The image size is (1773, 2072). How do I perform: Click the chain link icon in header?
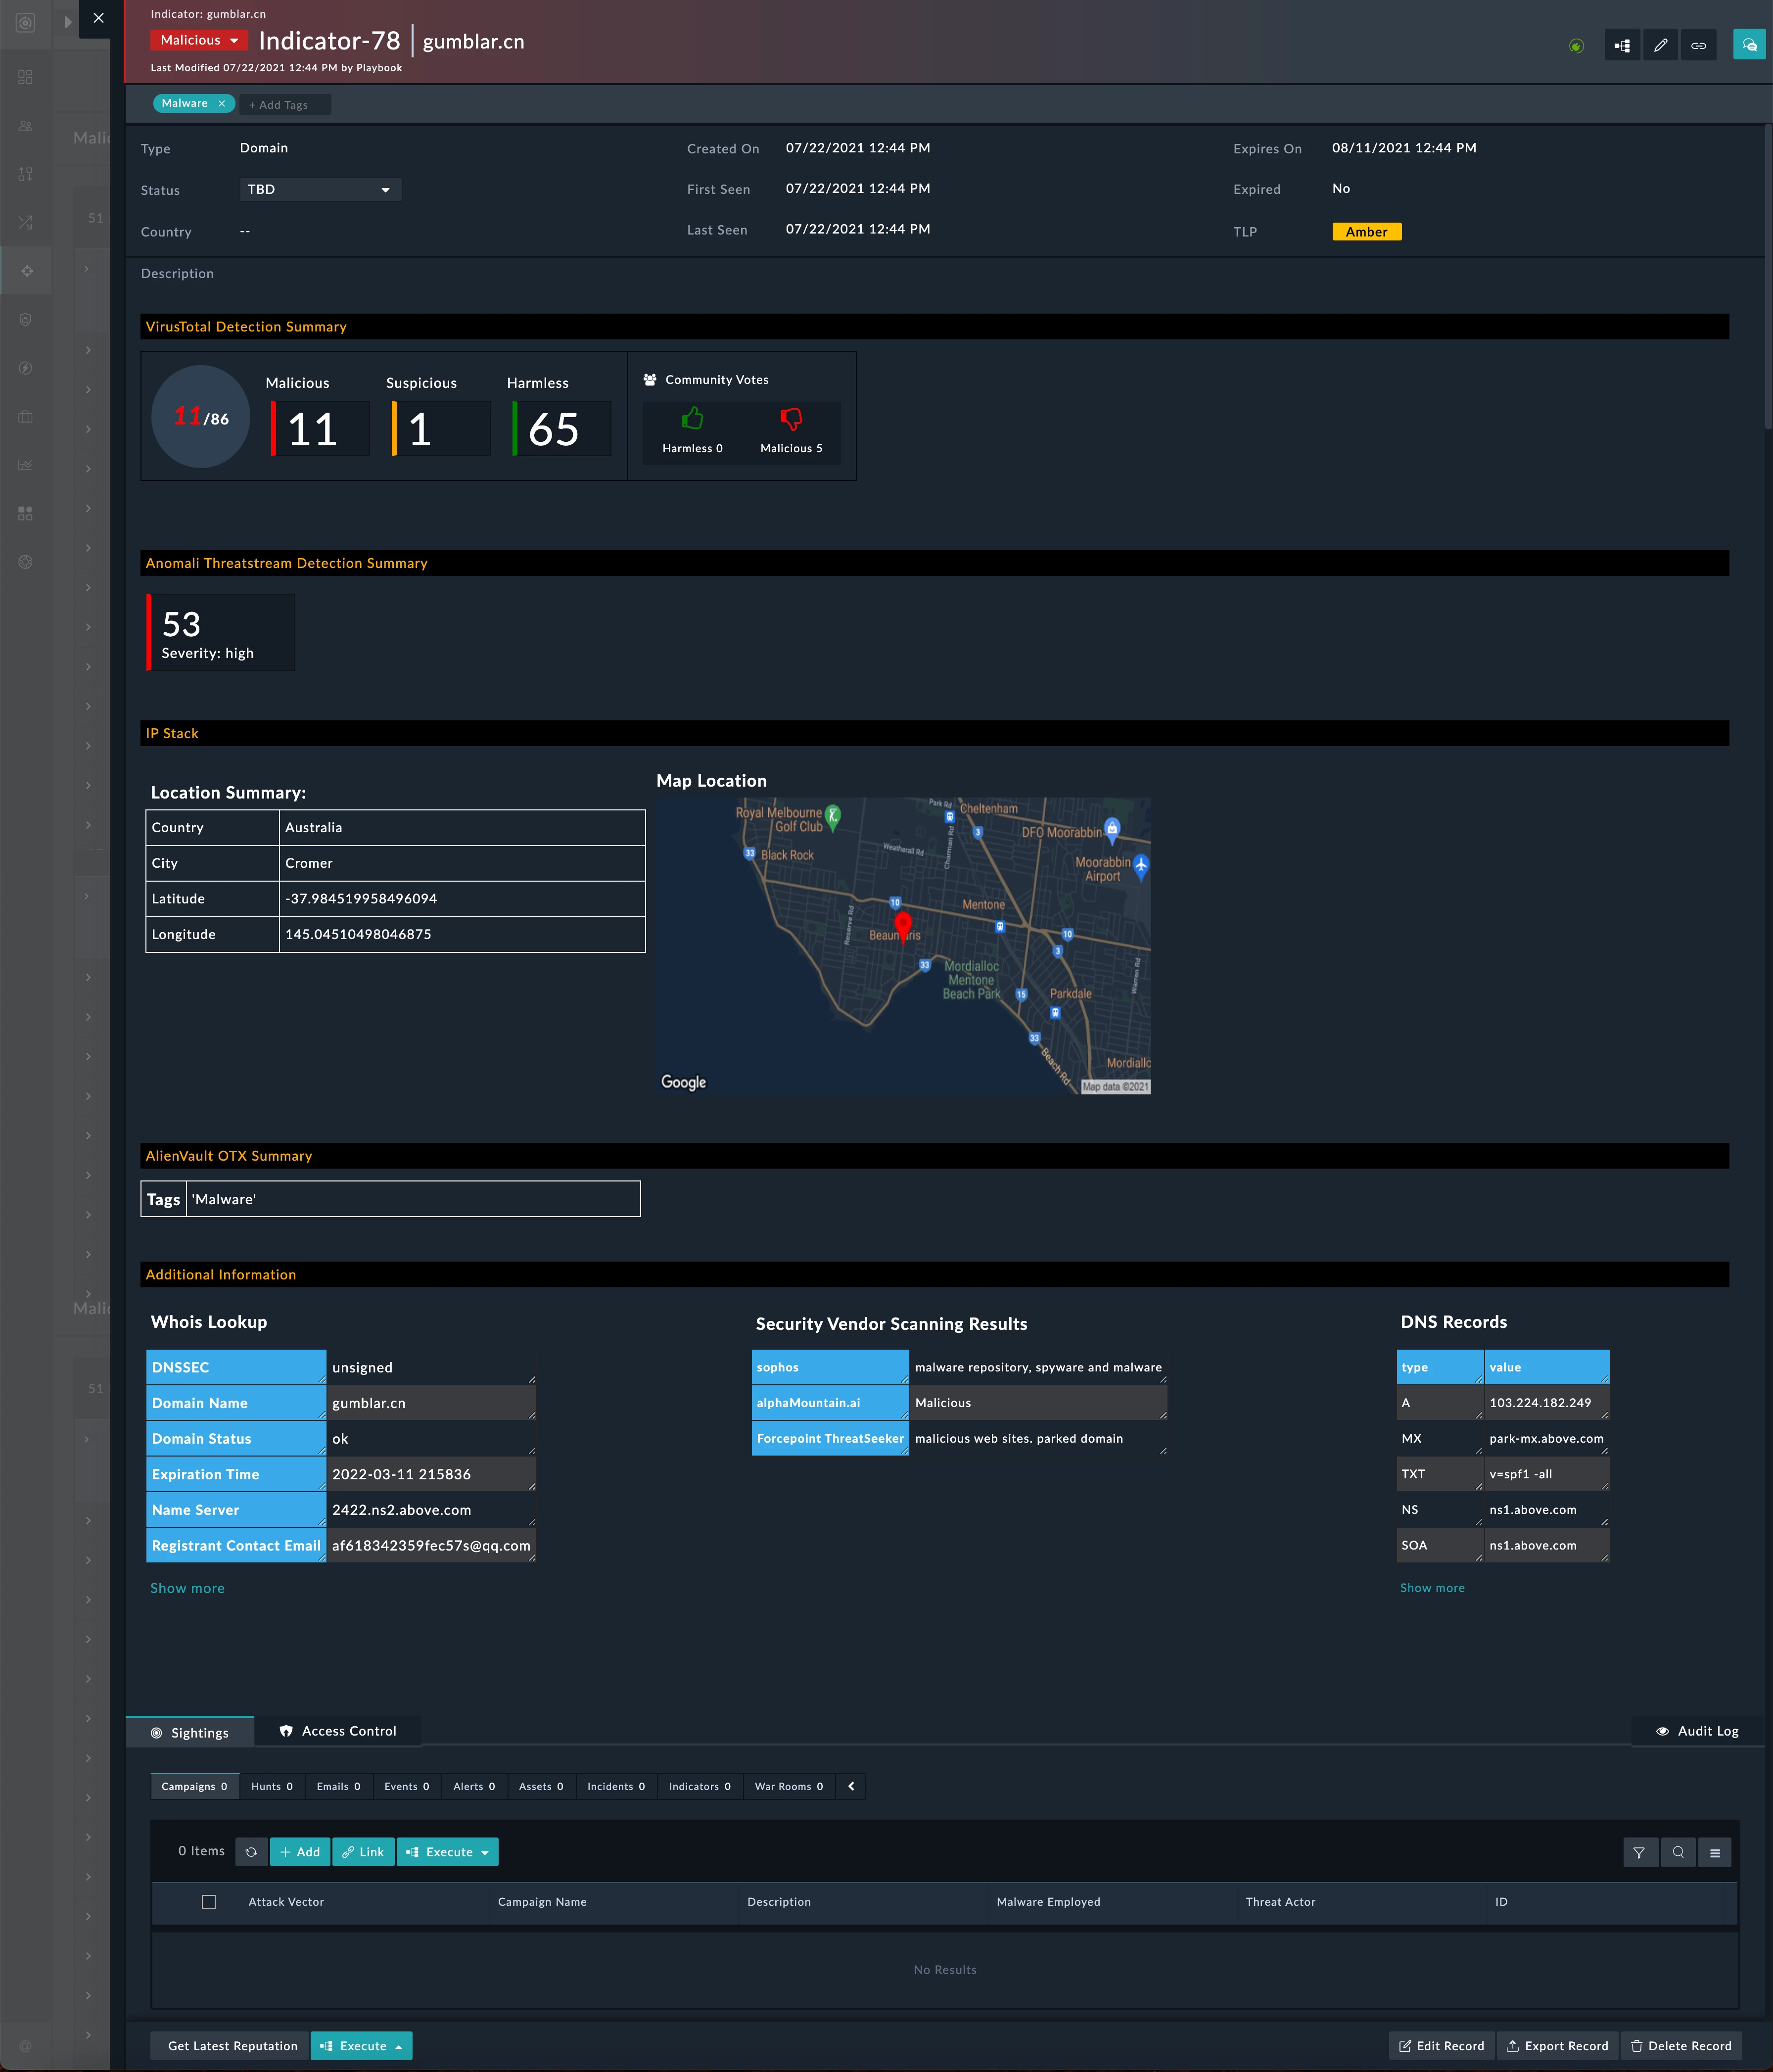point(1699,45)
